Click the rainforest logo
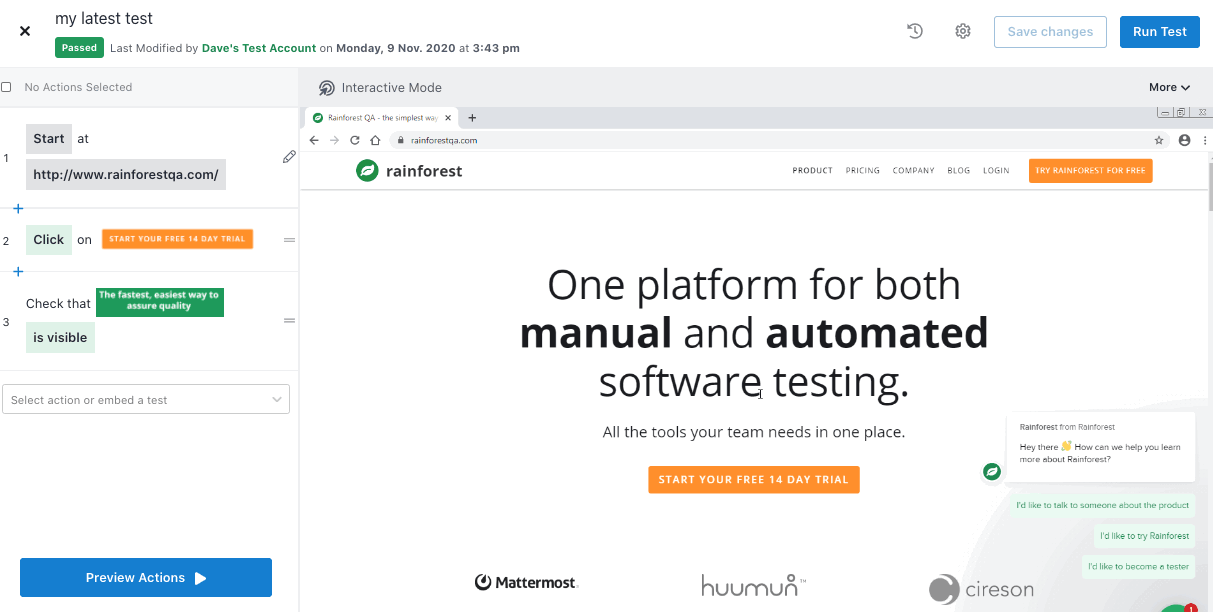 [409, 171]
